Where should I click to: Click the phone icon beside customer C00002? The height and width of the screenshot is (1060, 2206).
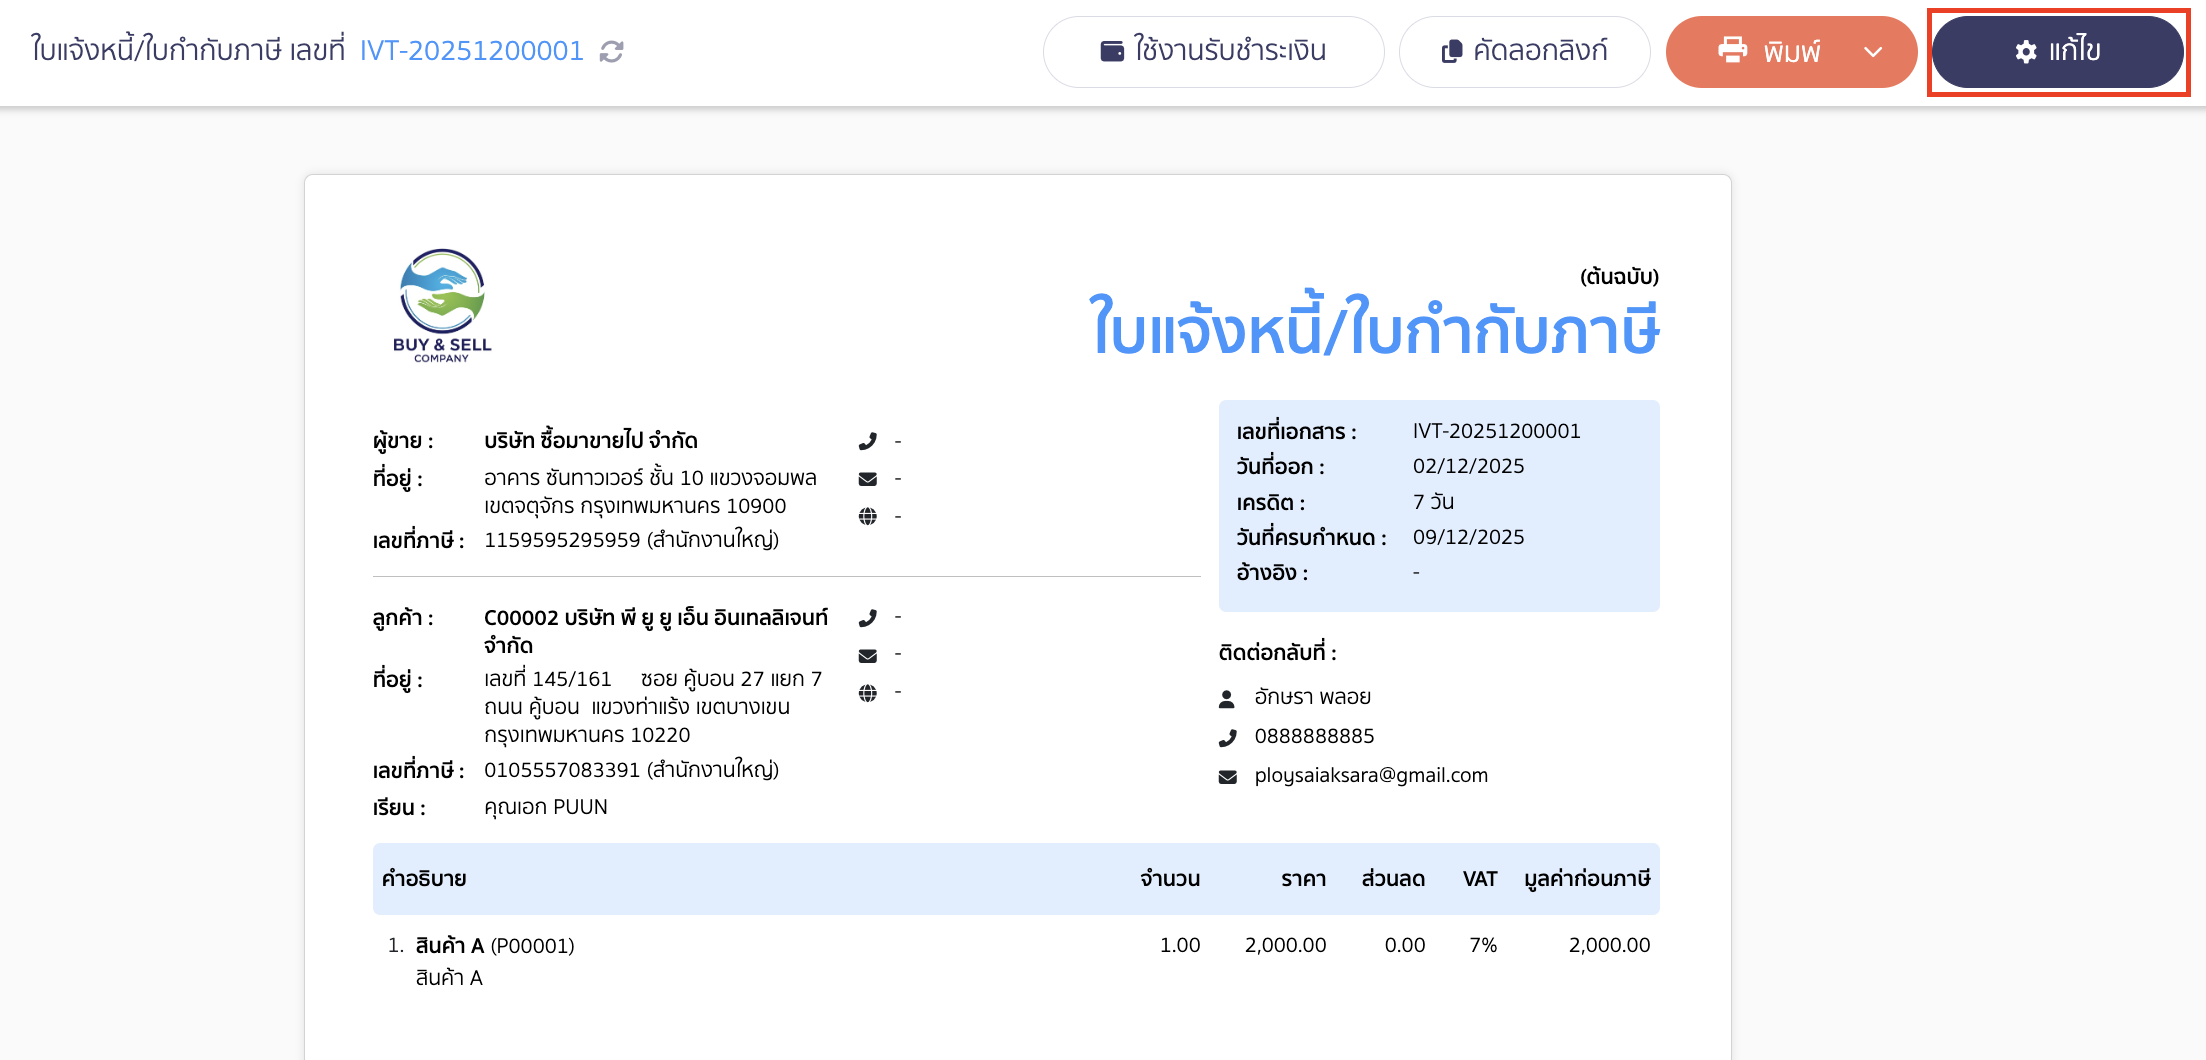[x=868, y=617]
